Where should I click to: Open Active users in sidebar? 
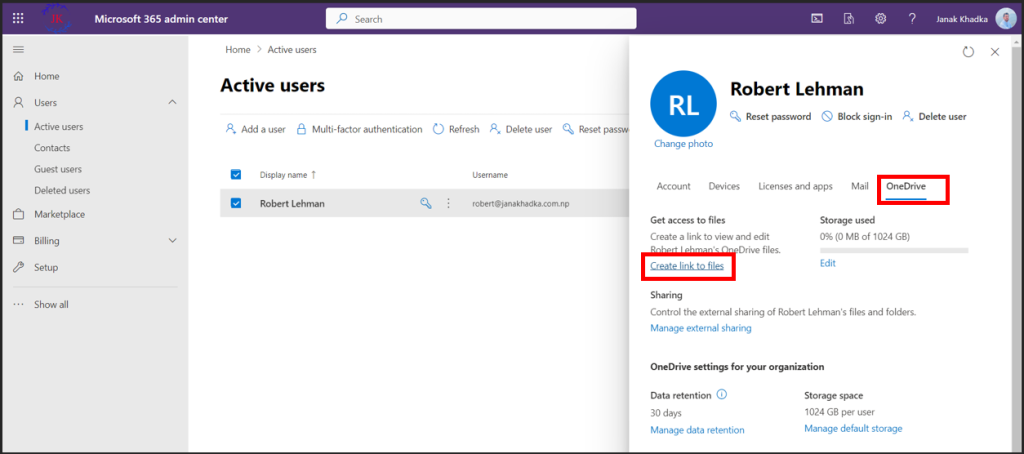point(59,127)
